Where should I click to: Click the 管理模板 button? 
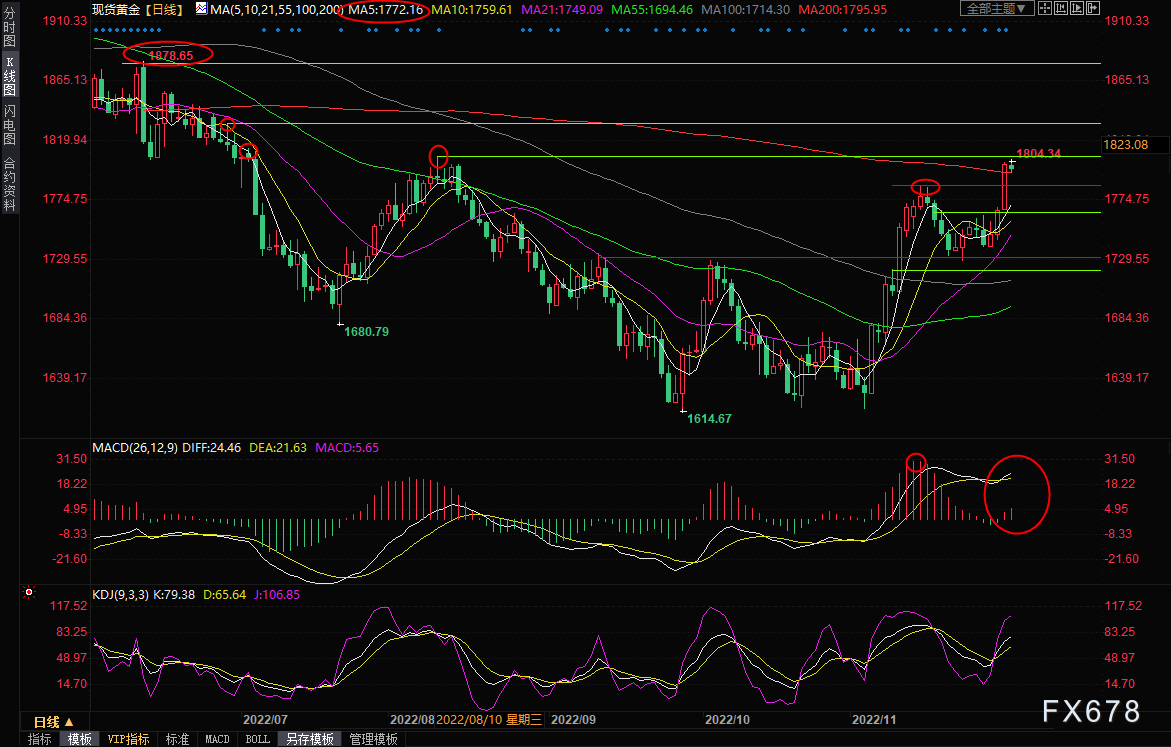coord(373,739)
